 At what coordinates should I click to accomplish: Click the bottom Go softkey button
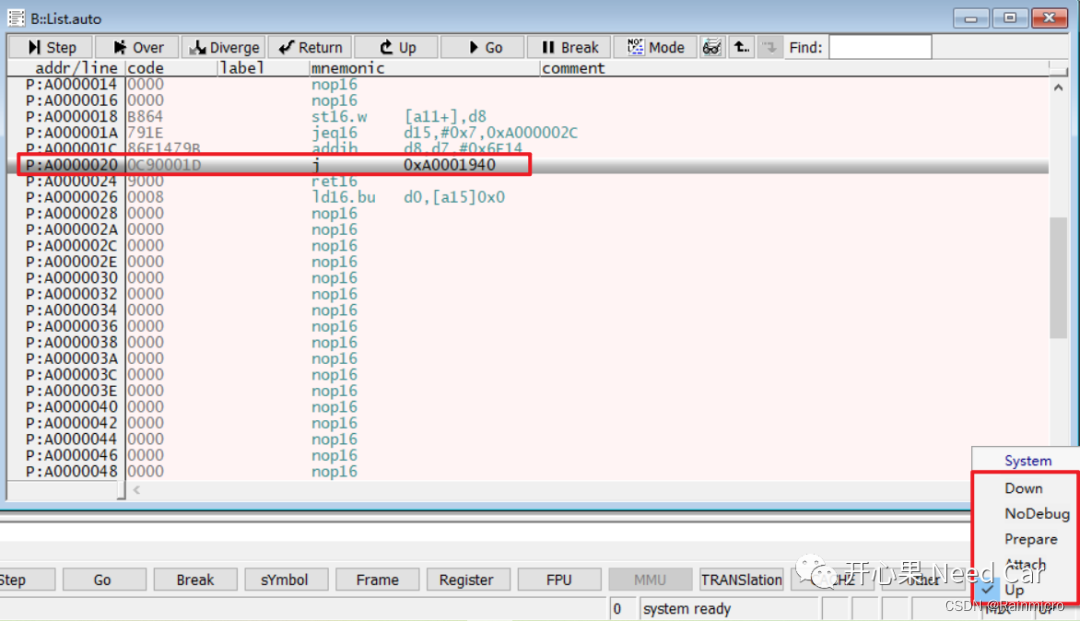103,580
